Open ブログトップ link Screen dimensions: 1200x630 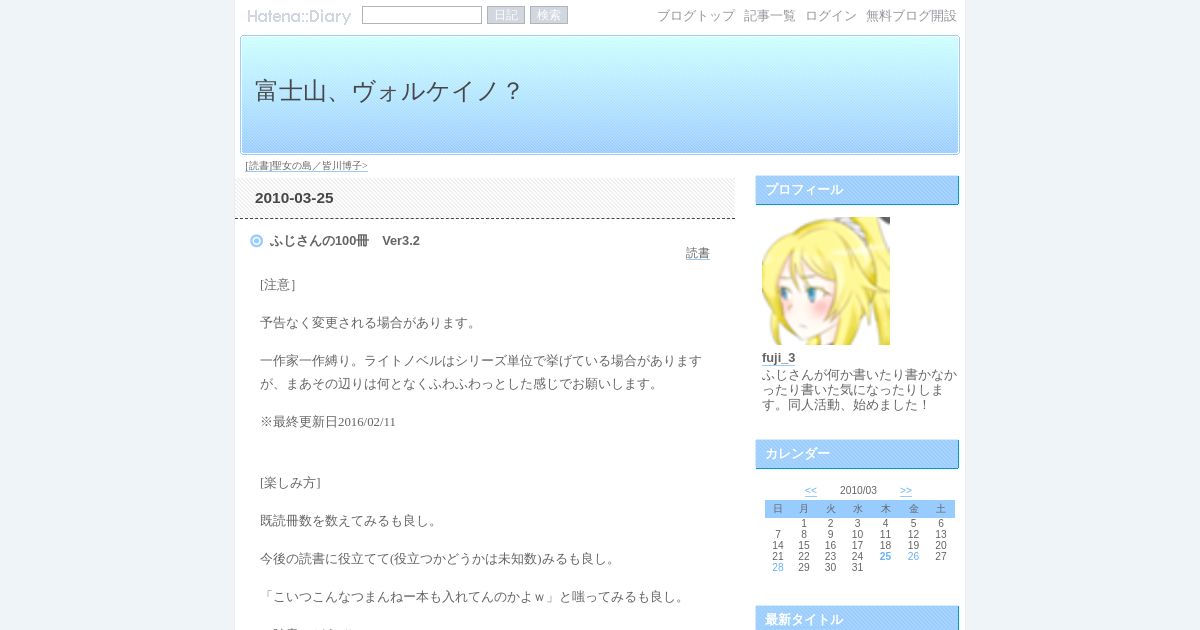coord(696,16)
